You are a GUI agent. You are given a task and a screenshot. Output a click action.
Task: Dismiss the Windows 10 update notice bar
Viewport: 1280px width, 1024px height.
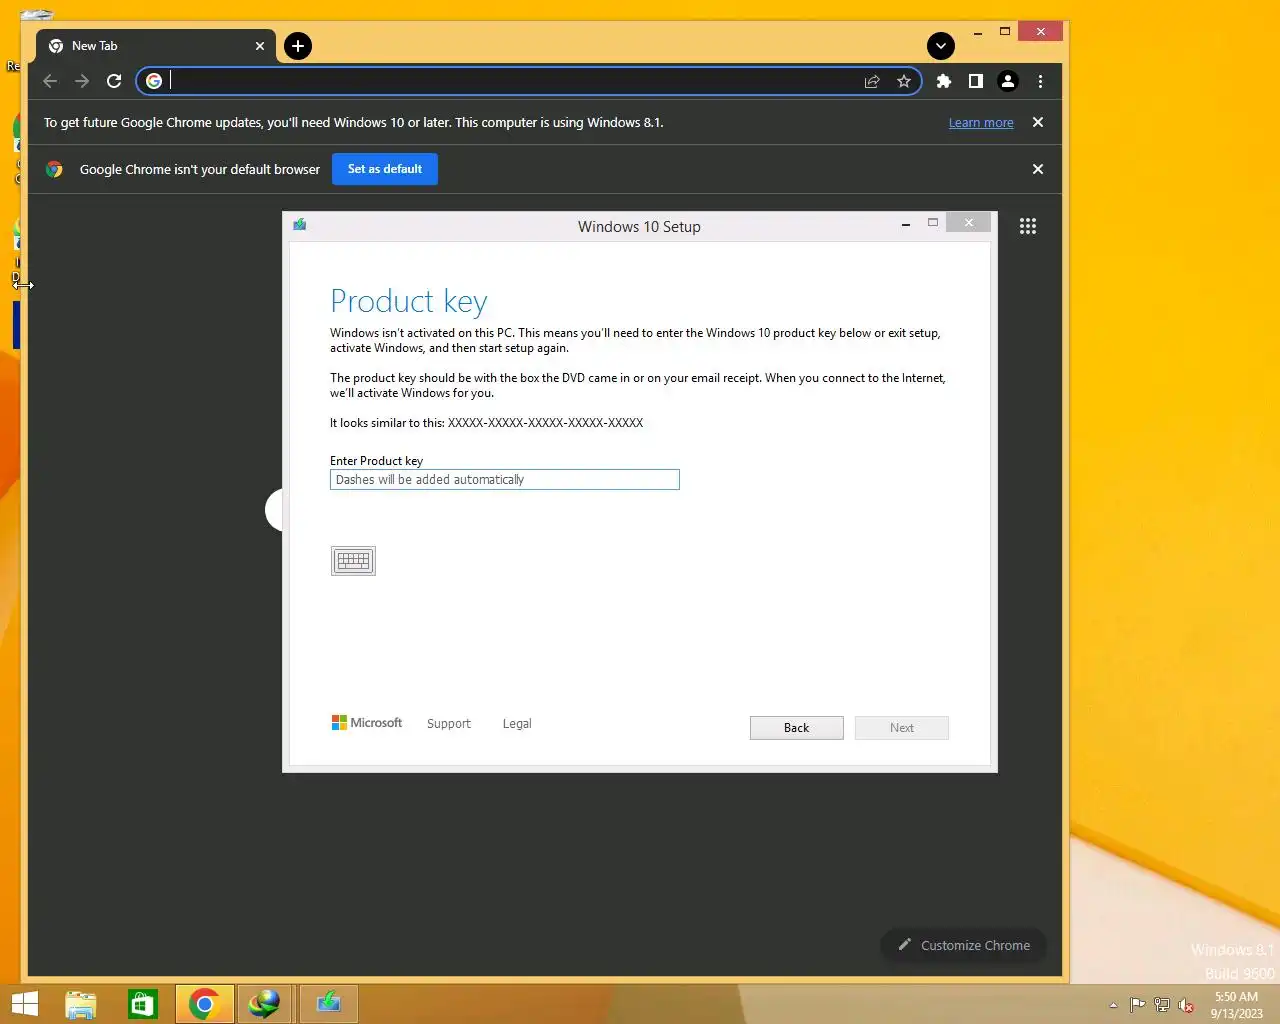(x=1038, y=122)
